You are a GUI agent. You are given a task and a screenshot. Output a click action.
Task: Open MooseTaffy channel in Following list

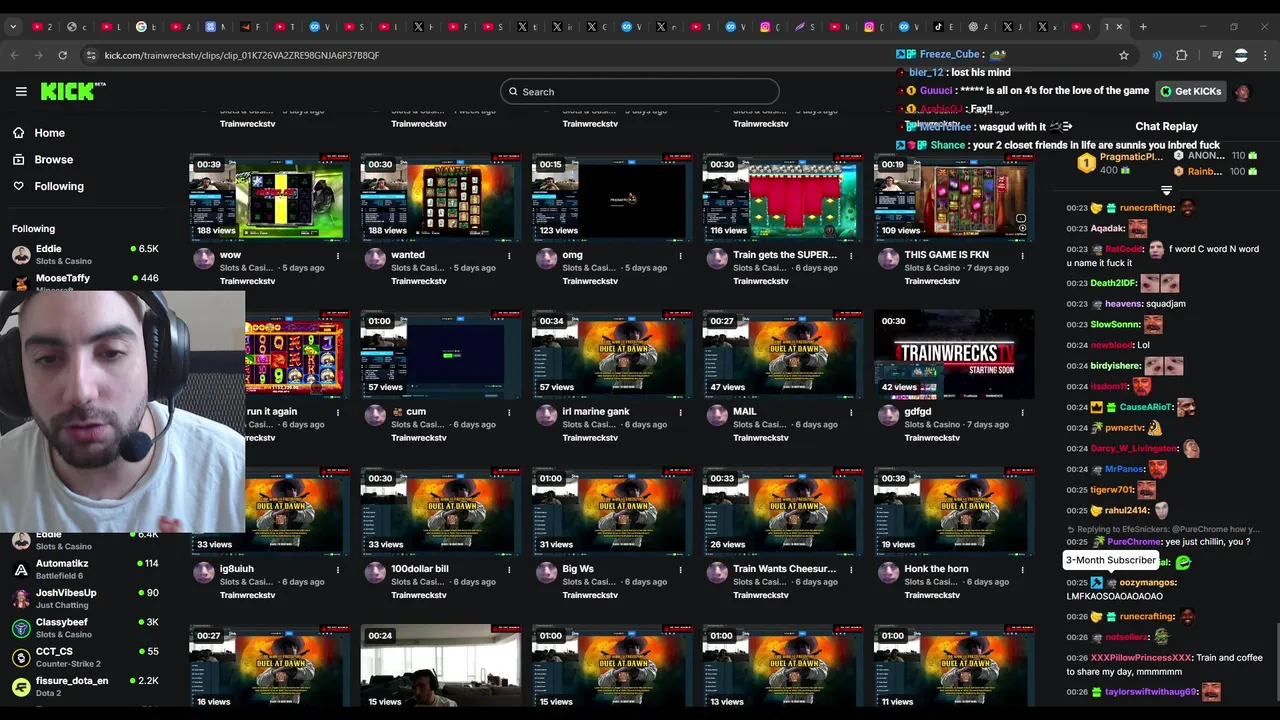[85, 281]
